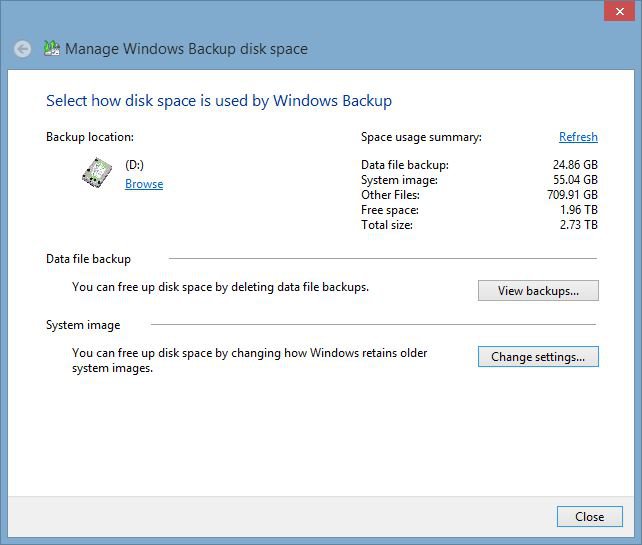This screenshot has width=642, height=545.
Task: Click the 2.73 TB total size value
Action: point(579,225)
